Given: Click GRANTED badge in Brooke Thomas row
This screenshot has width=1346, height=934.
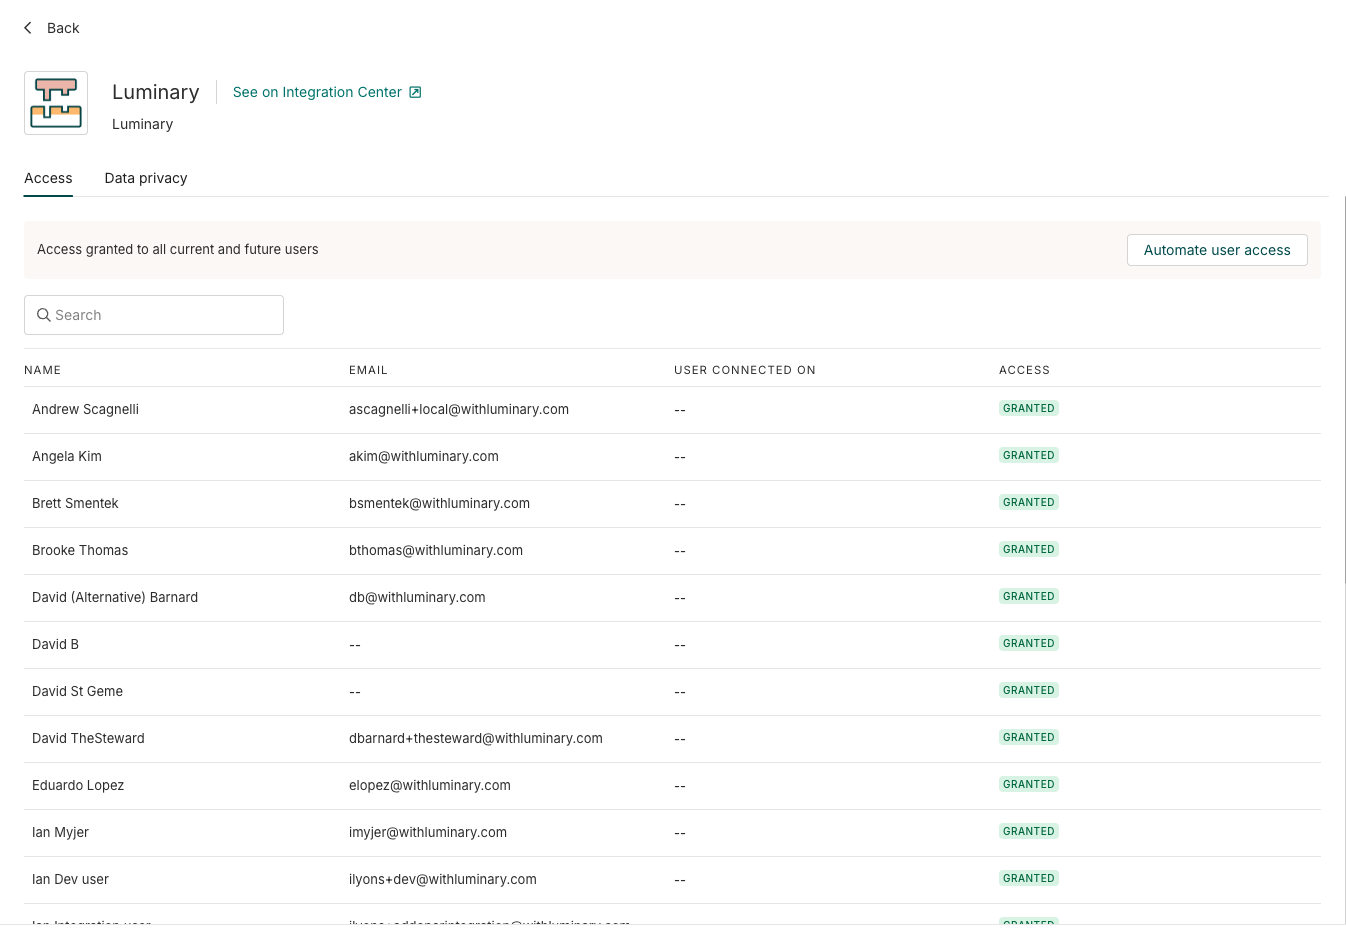Looking at the screenshot, I should coord(1029,549).
